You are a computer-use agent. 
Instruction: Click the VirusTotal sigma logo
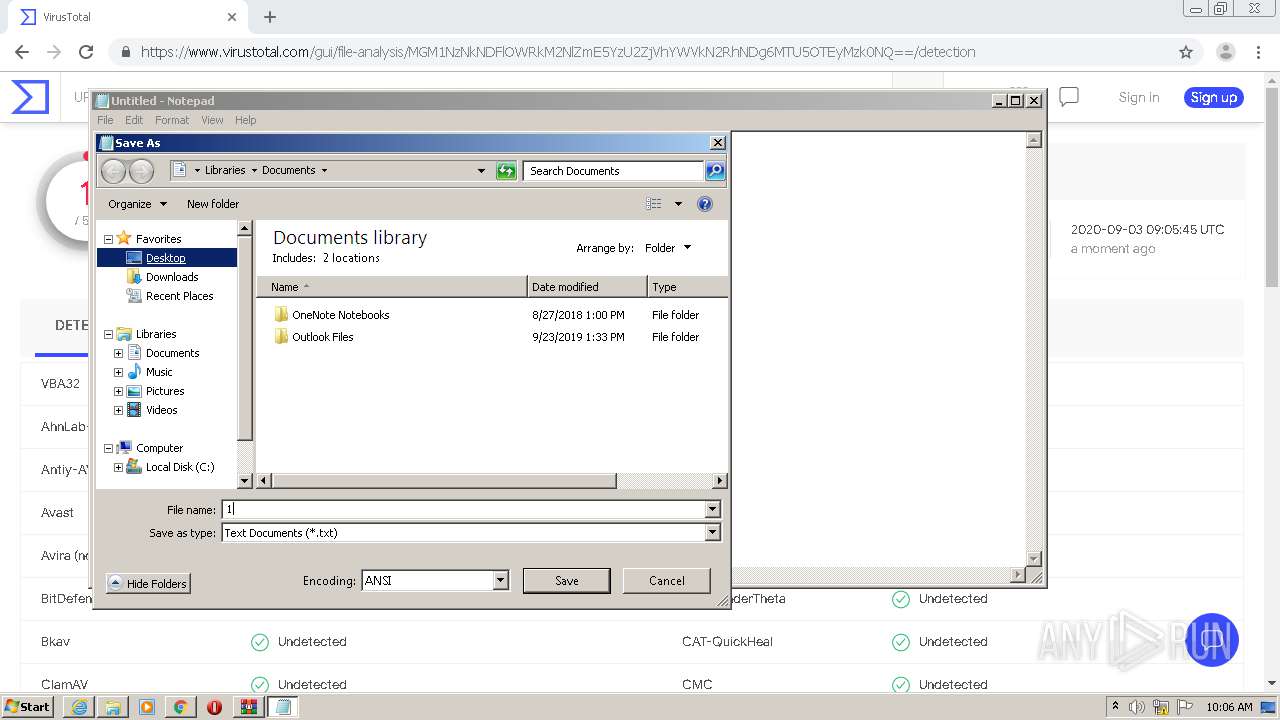(x=30, y=97)
